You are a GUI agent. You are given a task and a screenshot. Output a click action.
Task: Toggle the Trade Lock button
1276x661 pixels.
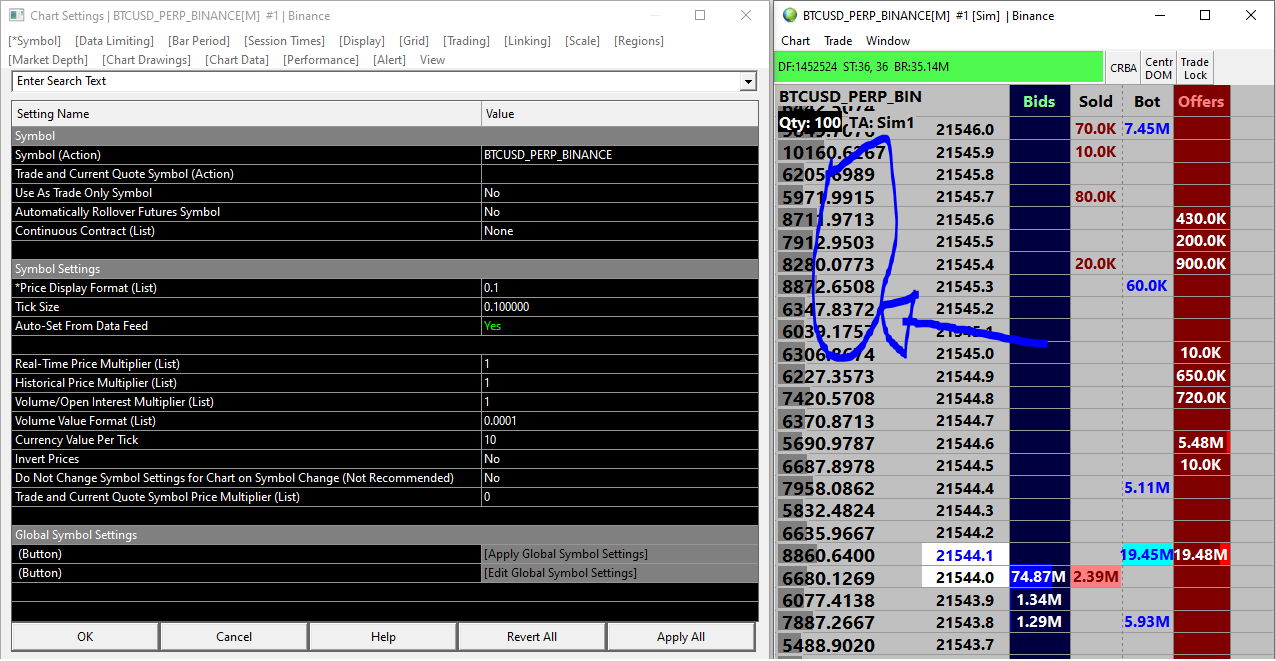[1195, 68]
